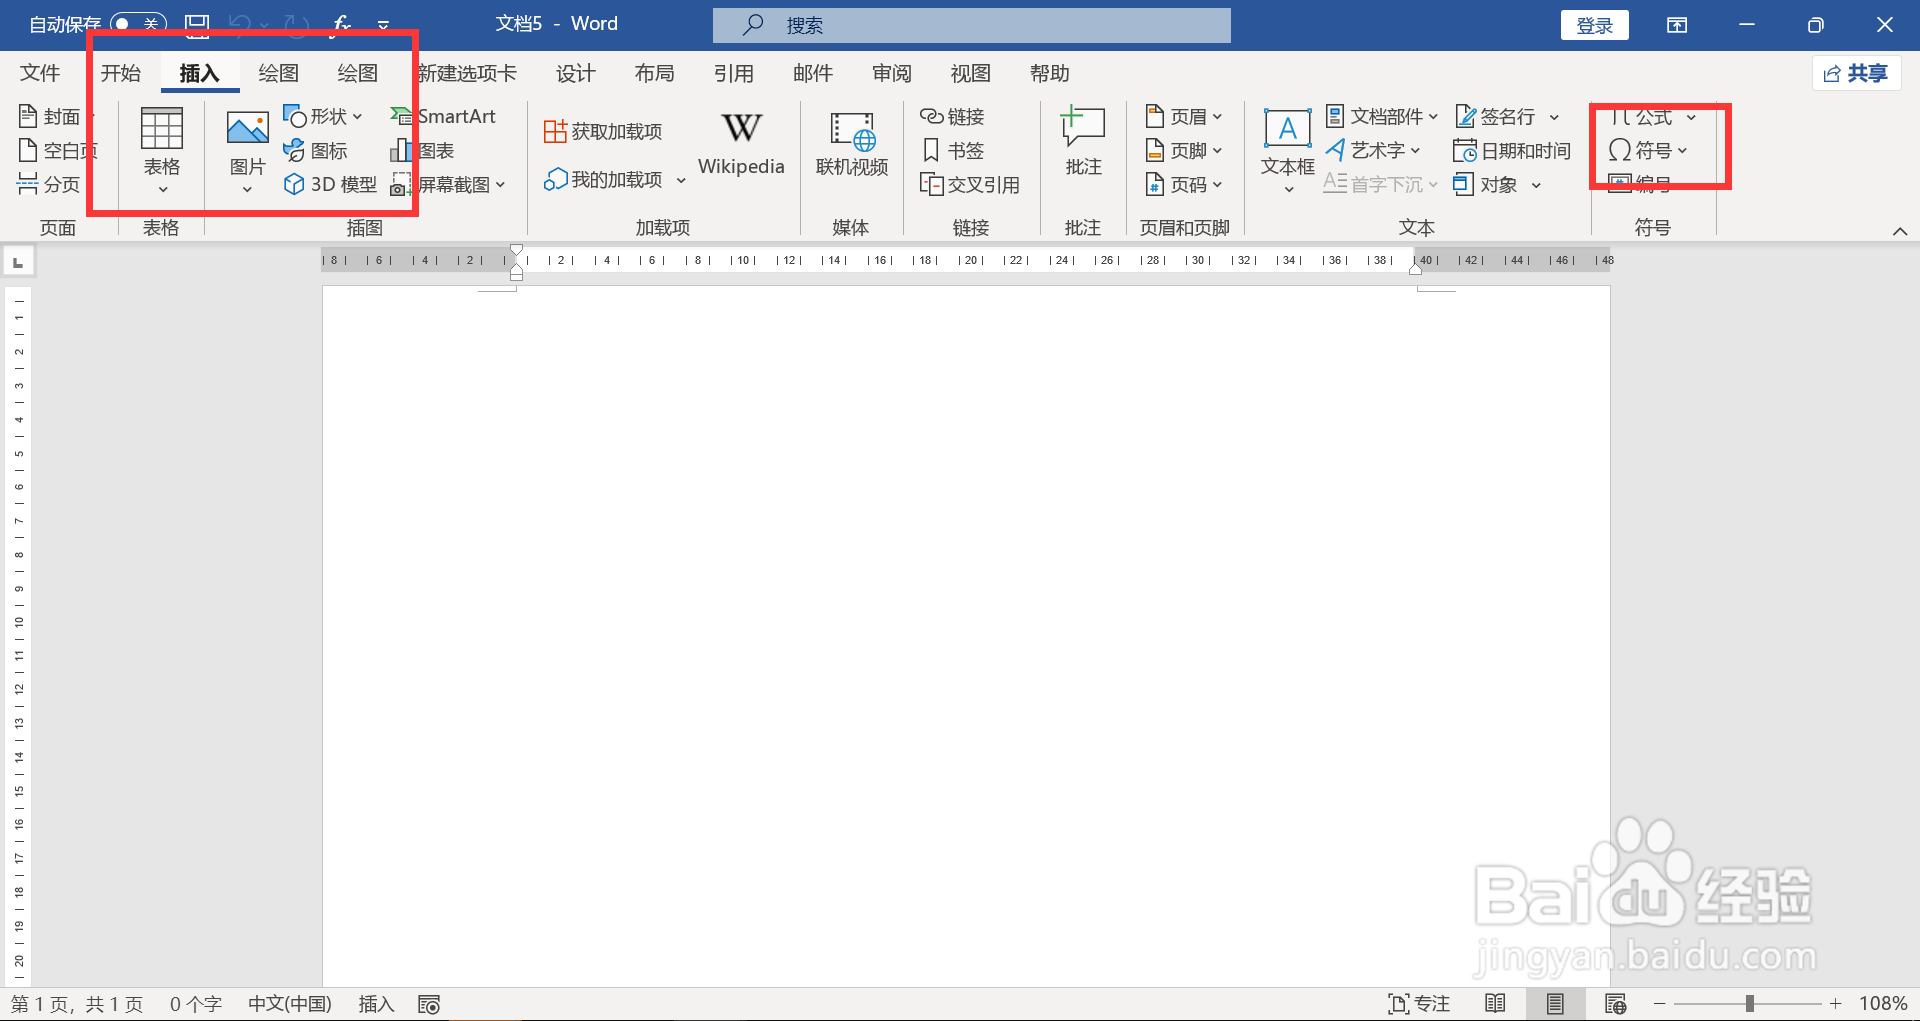Click the 登录 sign-in button

[1594, 25]
